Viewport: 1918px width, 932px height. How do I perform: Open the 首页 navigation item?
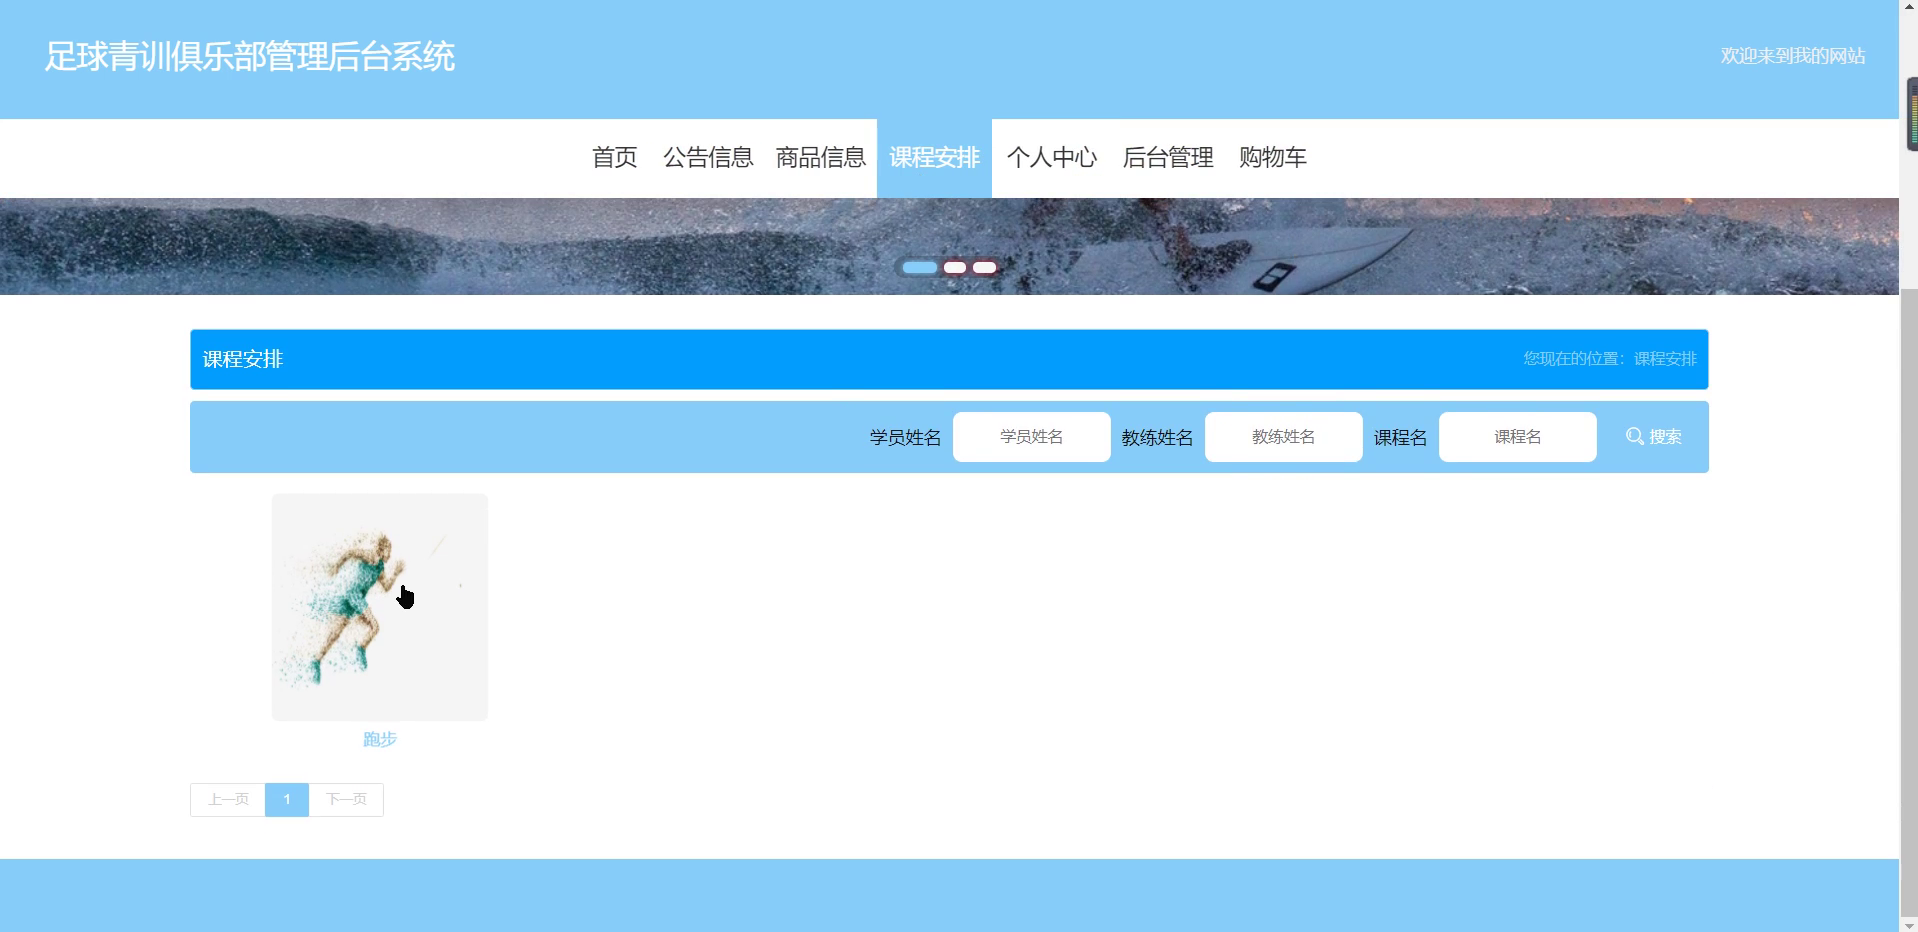click(614, 158)
